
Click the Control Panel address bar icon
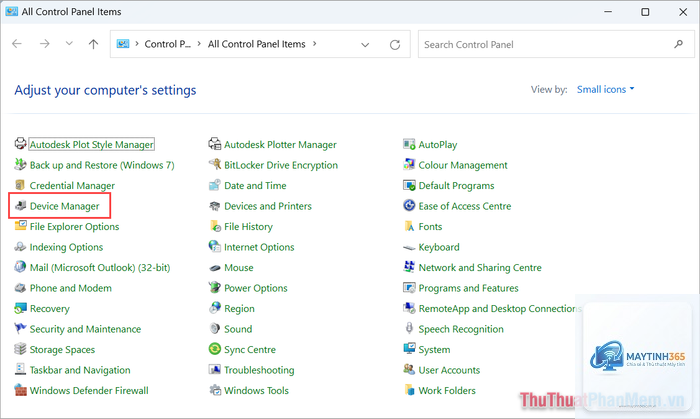point(123,44)
